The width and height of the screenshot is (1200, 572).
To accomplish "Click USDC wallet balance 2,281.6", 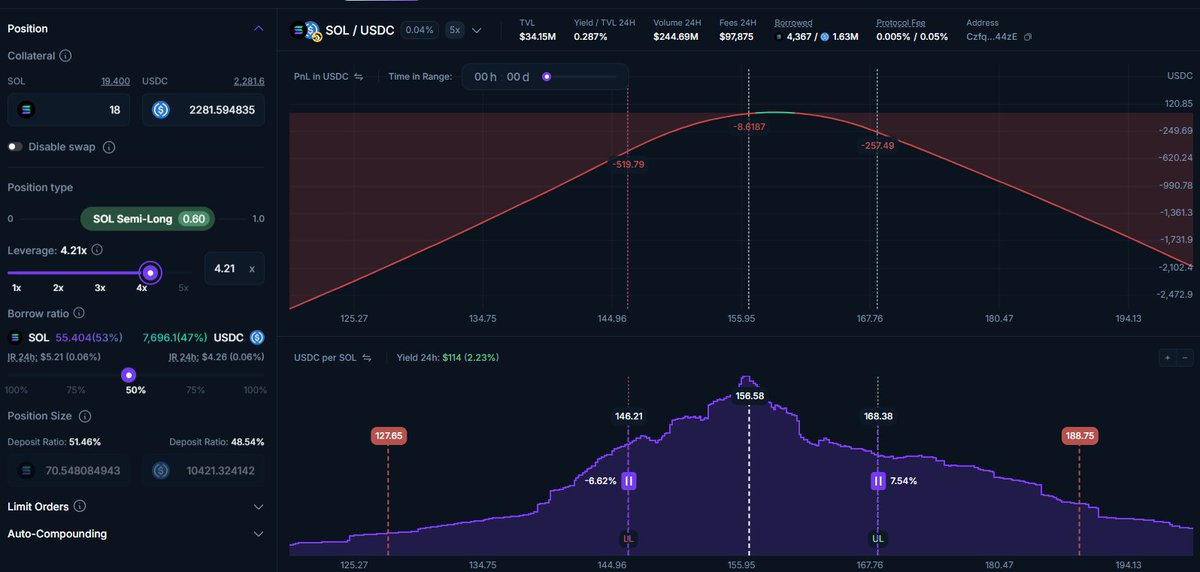I will coord(249,81).
